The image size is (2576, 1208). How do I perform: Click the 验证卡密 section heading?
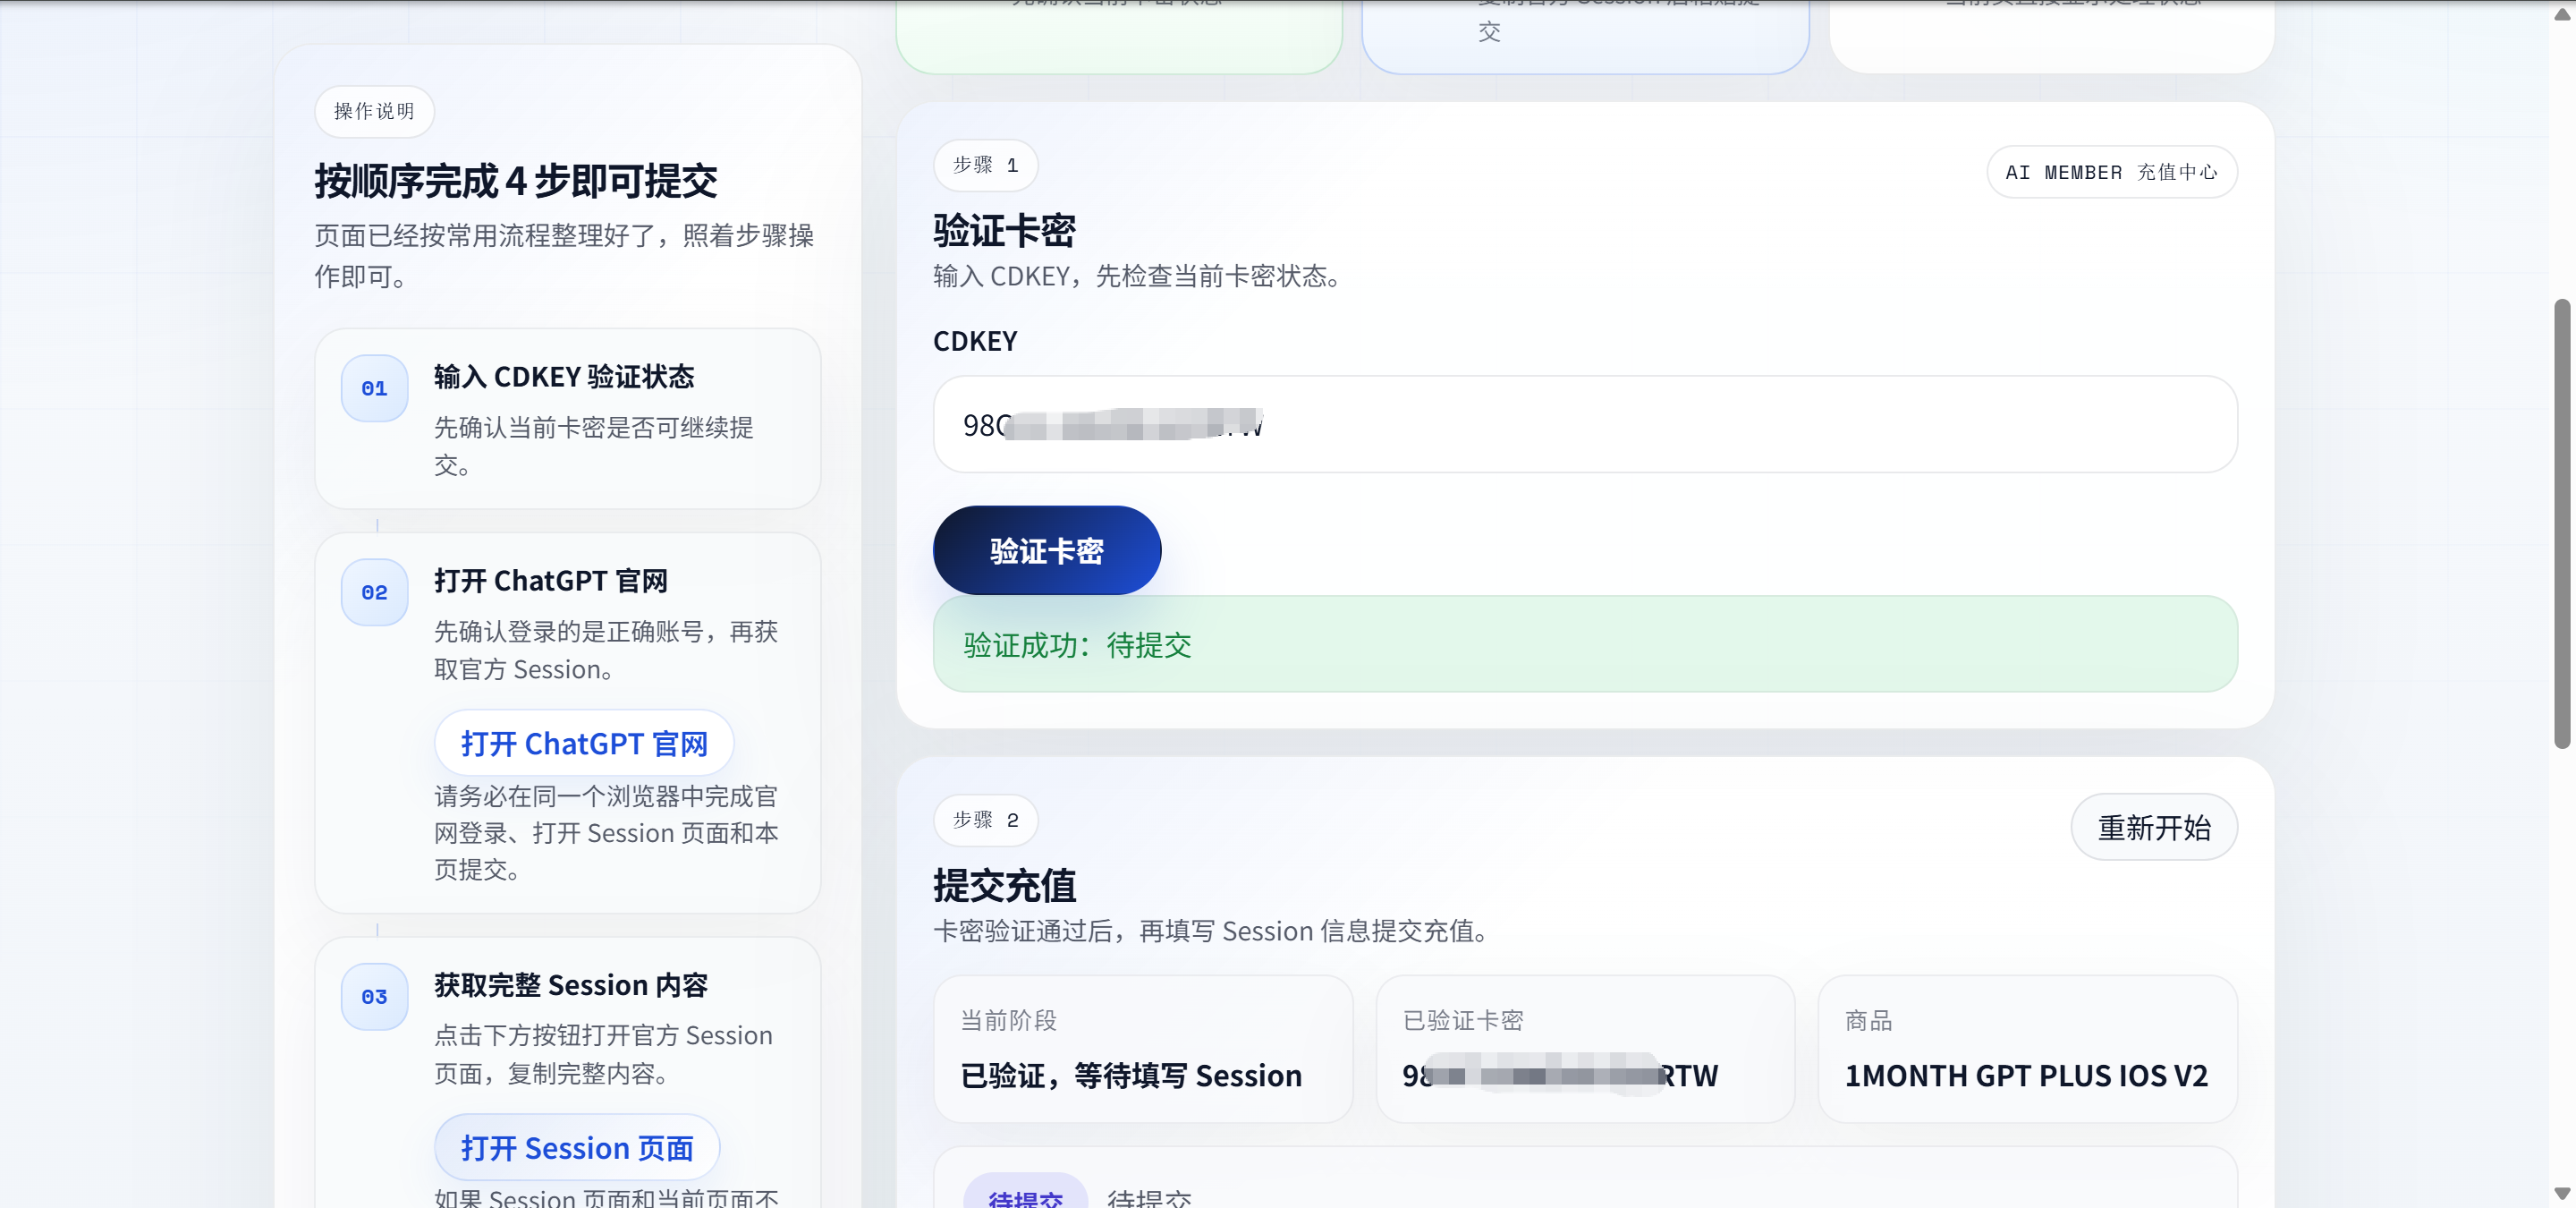[1004, 231]
